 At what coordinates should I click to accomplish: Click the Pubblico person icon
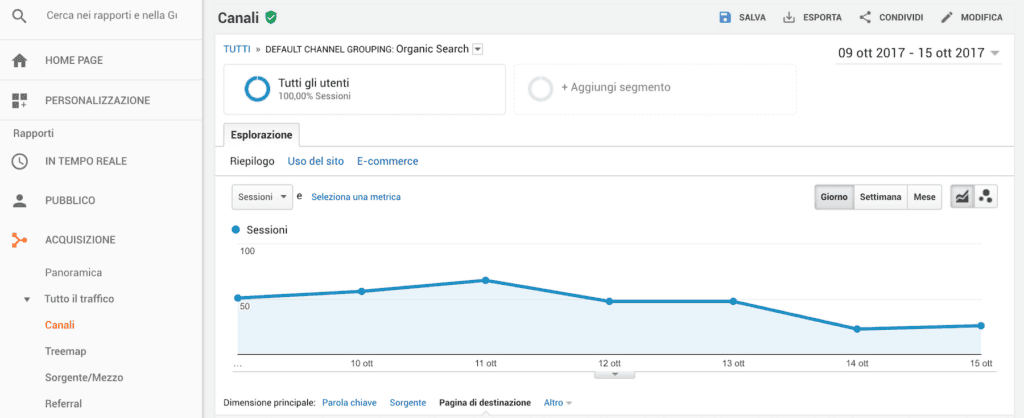point(20,201)
